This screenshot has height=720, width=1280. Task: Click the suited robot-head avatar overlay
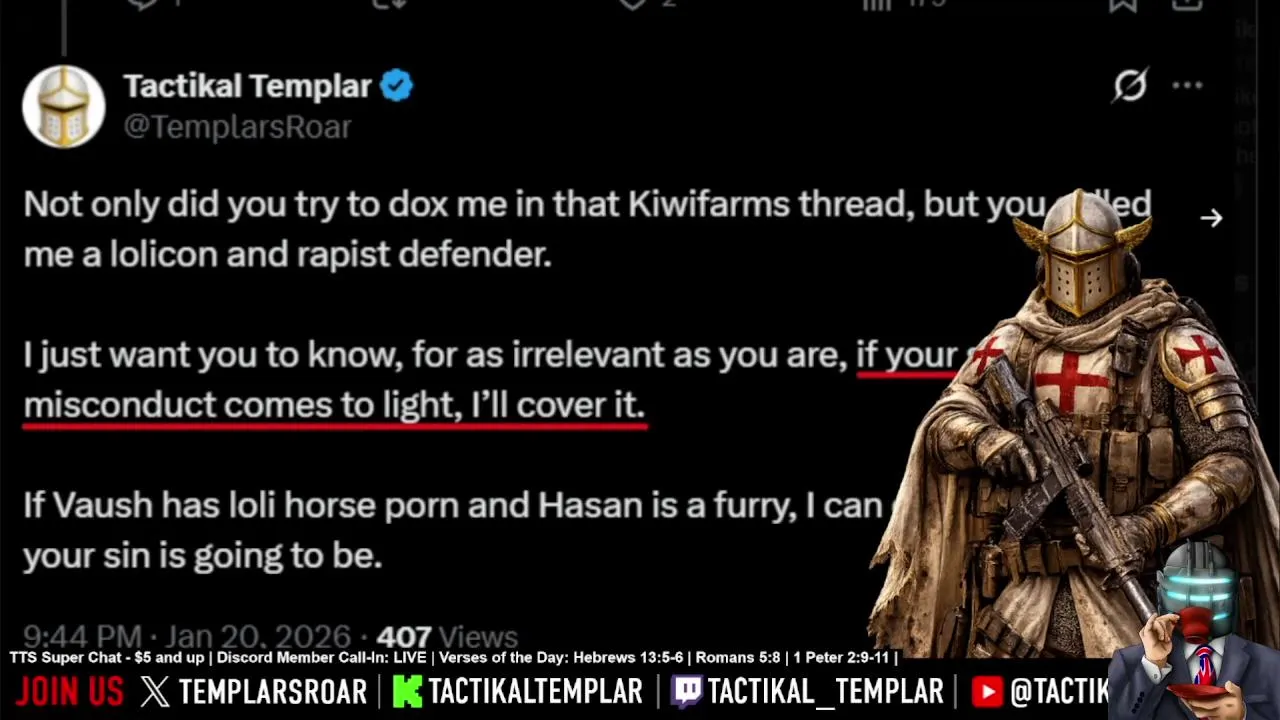(x=1190, y=632)
